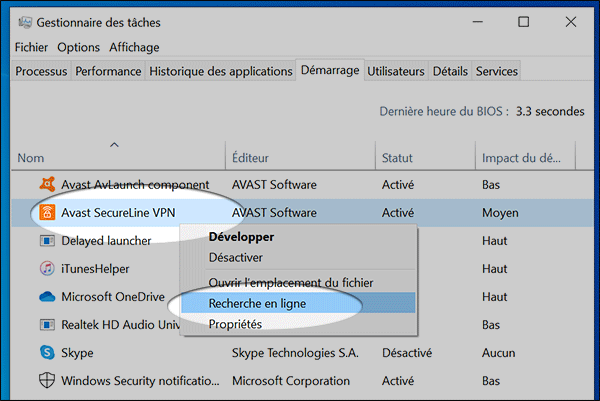Open the Fichier menu
This screenshot has height=401, width=600.
32,47
